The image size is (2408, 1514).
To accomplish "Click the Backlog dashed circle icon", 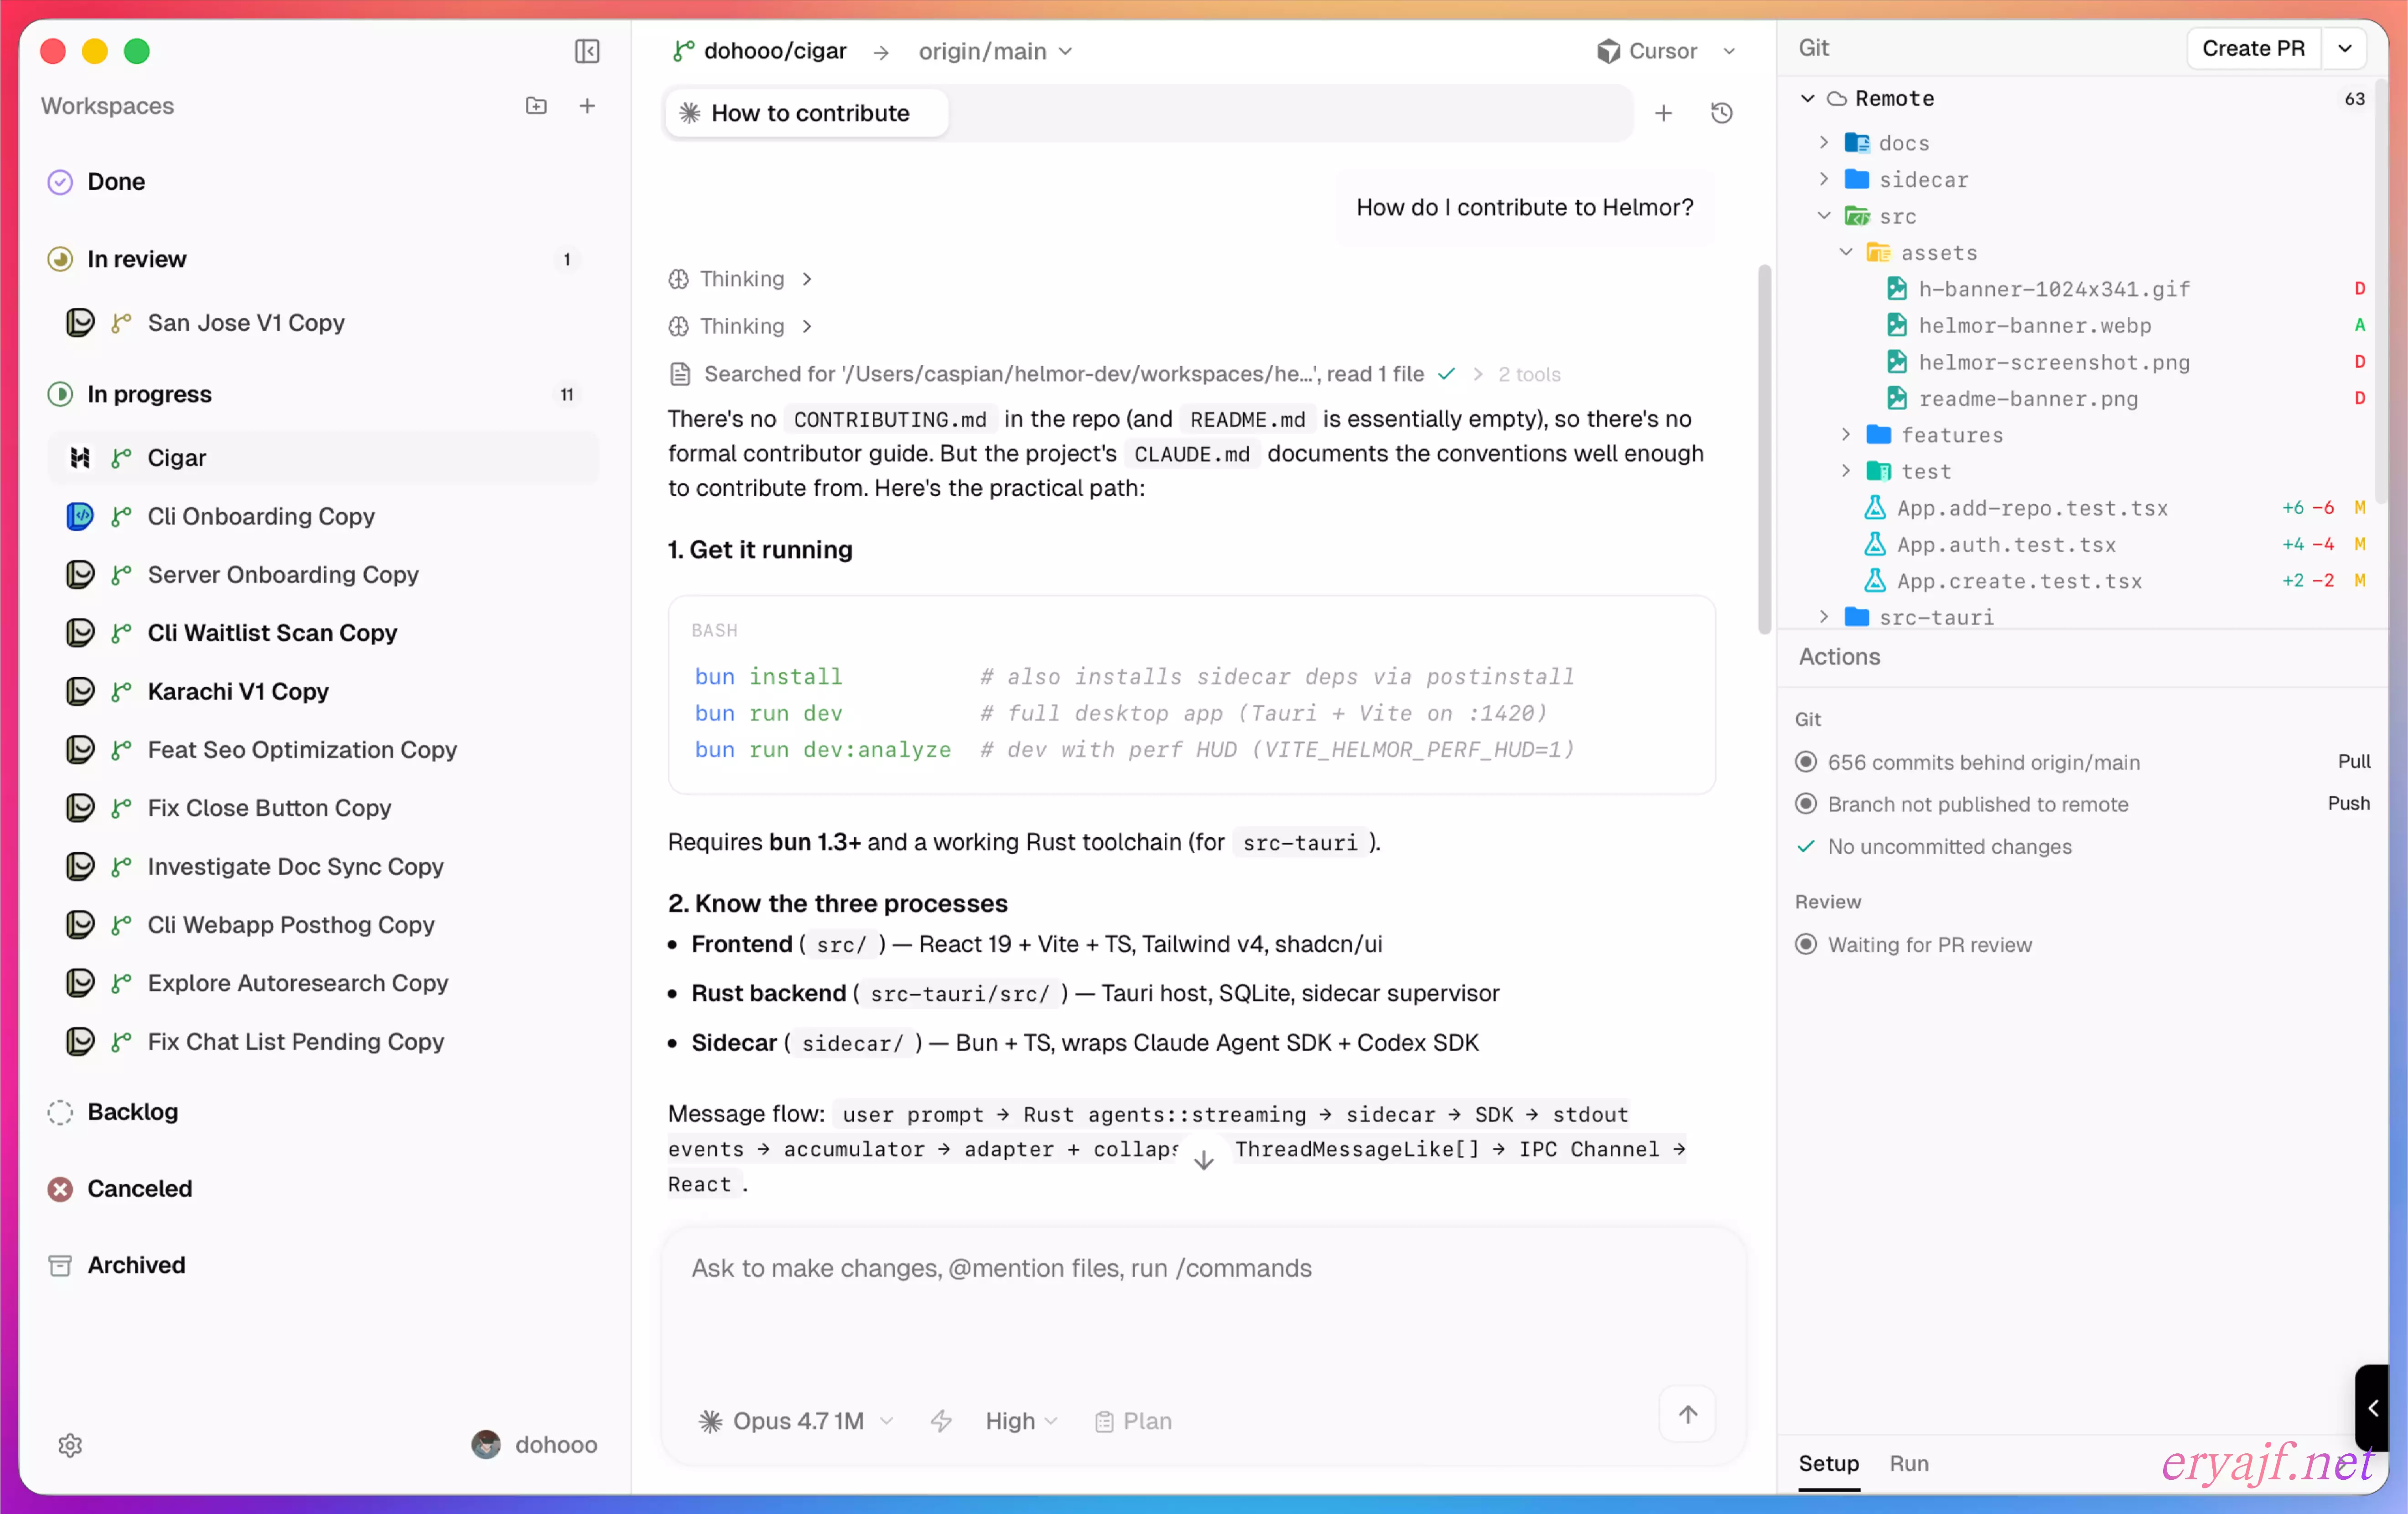I will pos(60,1112).
